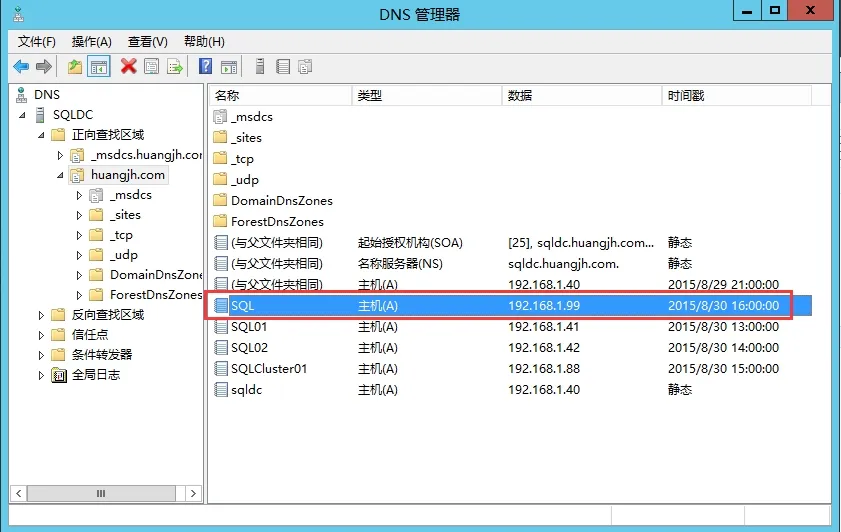
Task: Open the Properties toolbar icon
Action: [x=152, y=66]
